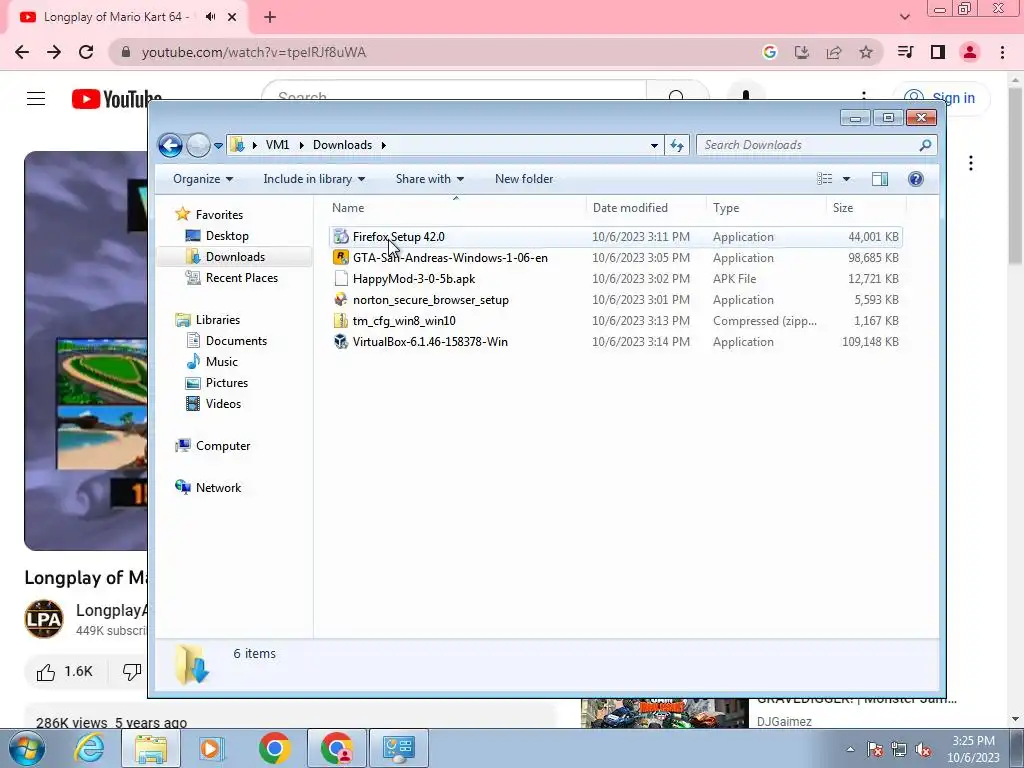Select VirtualBox-6.1.46-158378-Win installer

(616, 342)
